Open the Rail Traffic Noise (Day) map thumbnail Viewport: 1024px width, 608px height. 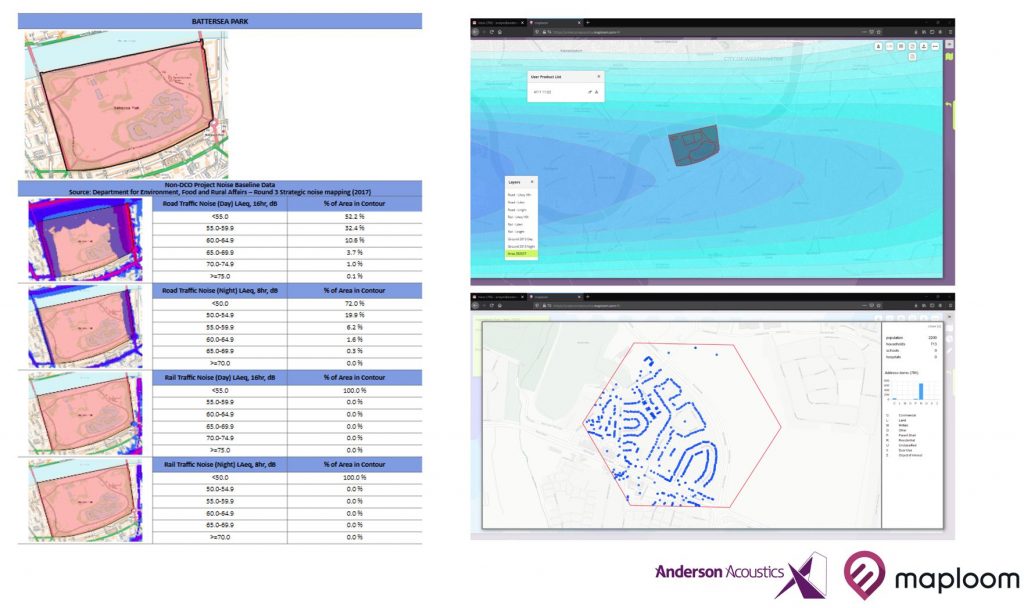coord(85,413)
